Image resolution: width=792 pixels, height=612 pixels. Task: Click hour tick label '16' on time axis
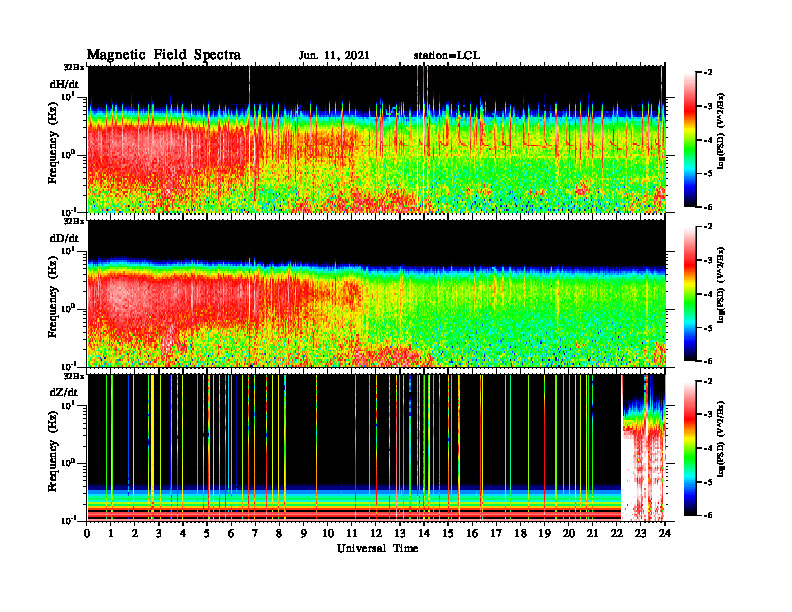point(472,533)
